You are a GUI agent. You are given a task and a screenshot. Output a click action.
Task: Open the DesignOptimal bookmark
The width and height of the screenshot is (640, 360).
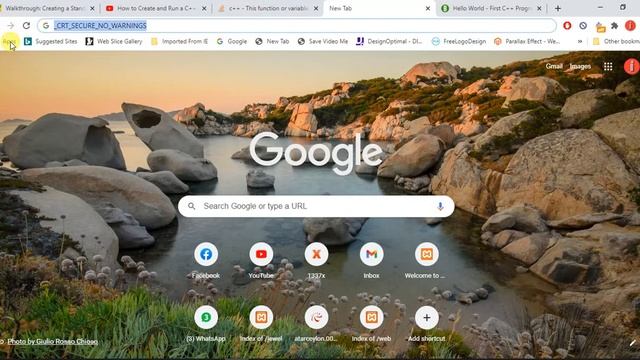[389, 42]
